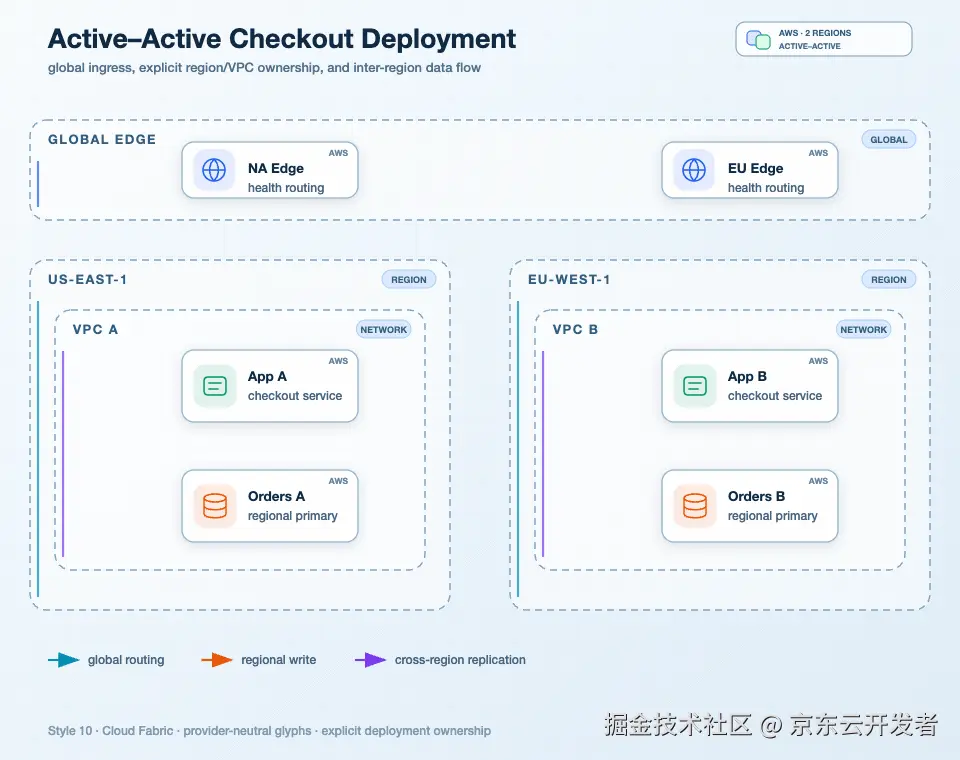Screen dimensions: 960x760
Task: Click the overlapping squares icon in header badge
Action: click(759, 40)
